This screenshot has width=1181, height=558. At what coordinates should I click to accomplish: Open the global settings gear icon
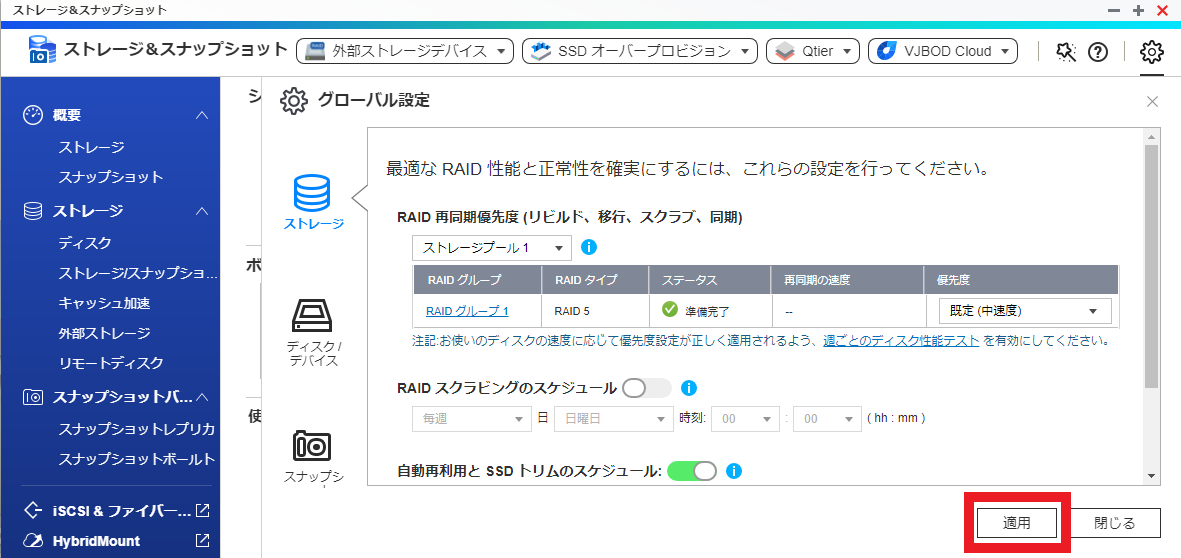pos(1152,51)
